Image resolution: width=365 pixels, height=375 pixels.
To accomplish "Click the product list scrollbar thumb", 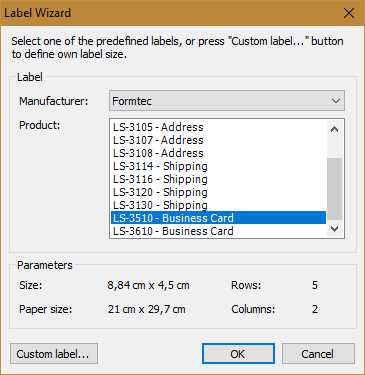I will [x=335, y=189].
